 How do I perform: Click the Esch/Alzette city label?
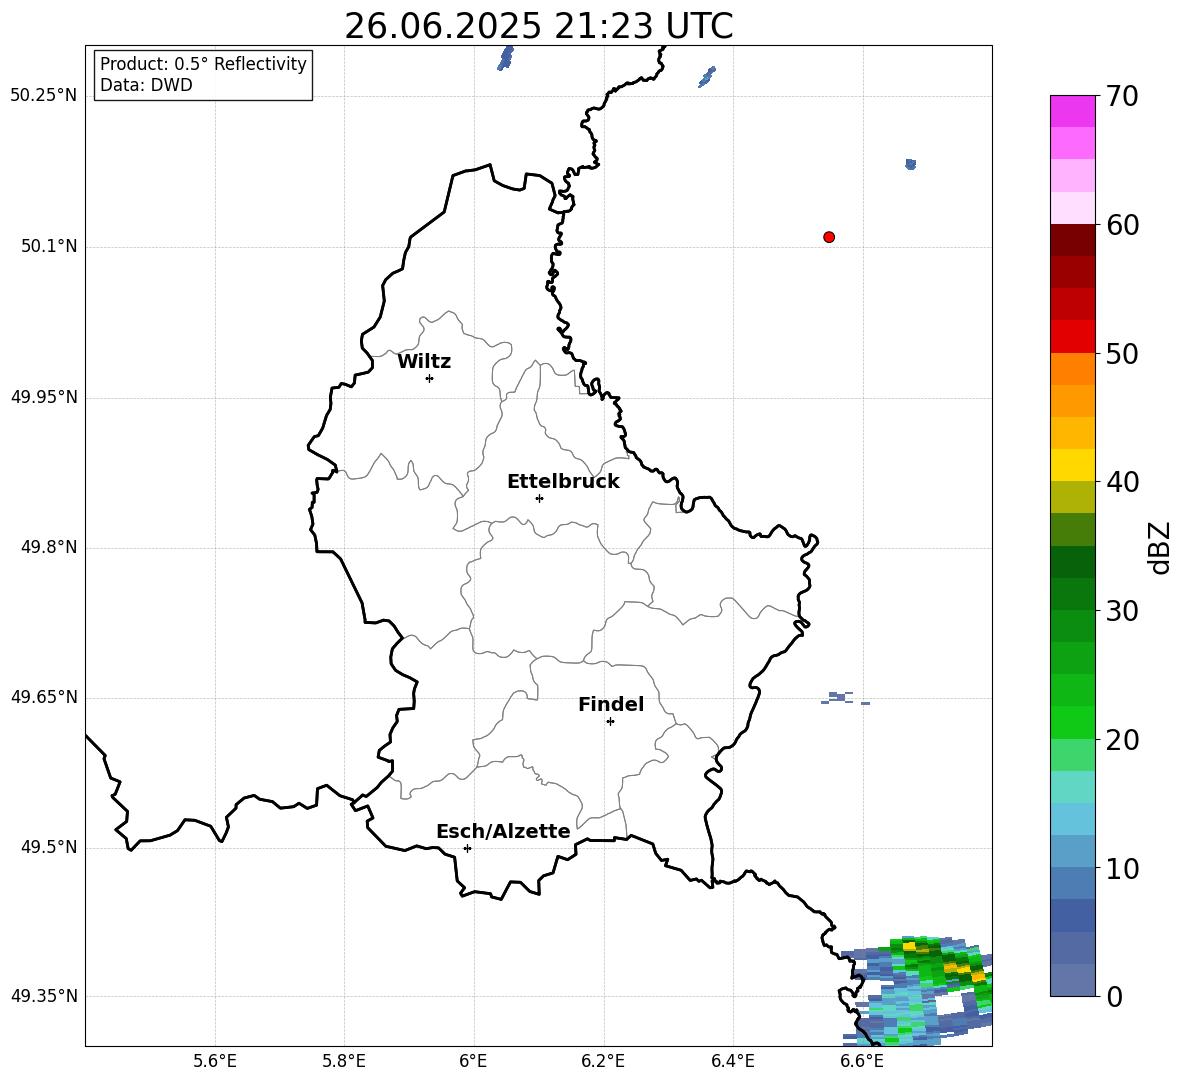pos(503,831)
